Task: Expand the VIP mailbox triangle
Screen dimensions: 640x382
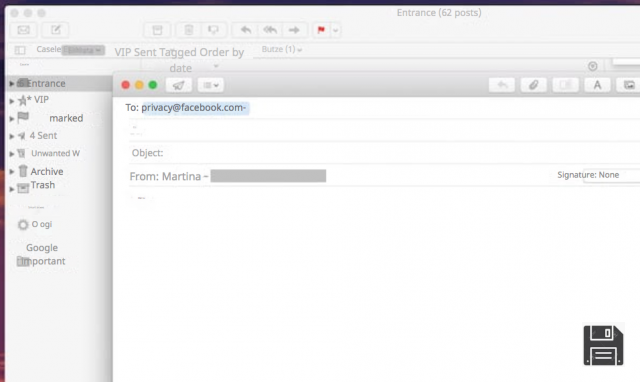Action: pyautogui.click(x=11, y=100)
